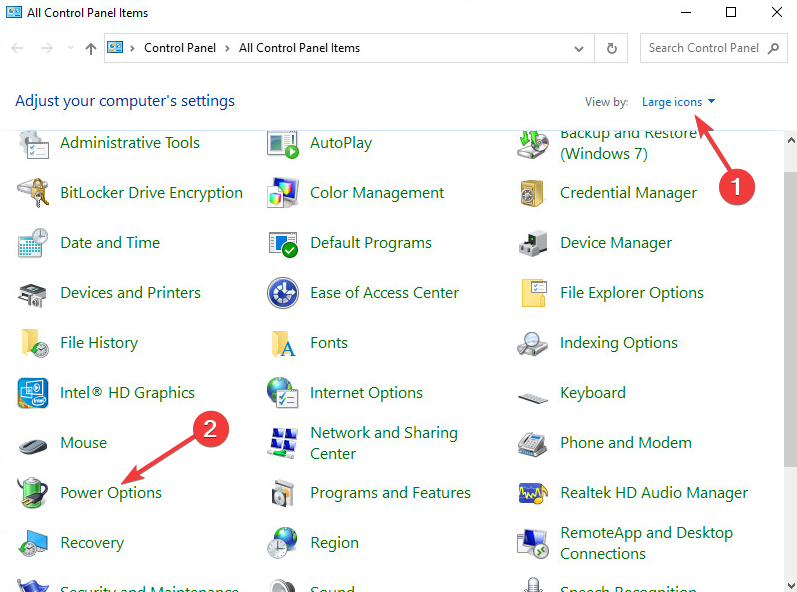Click the vertical scrollbar thumb
The width and height of the screenshot is (797, 592).
click(x=790, y=319)
